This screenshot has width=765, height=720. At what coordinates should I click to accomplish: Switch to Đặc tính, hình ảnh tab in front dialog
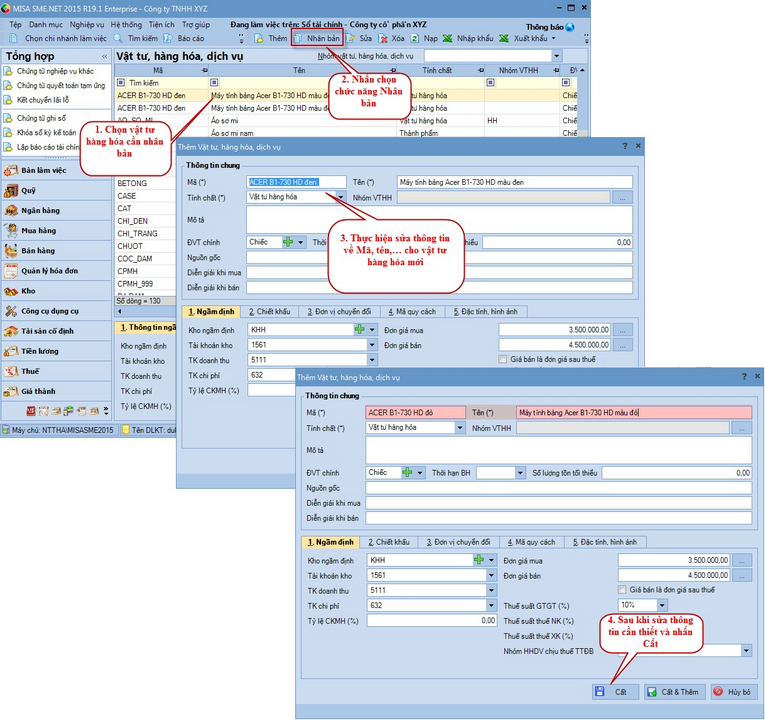coord(605,542)
